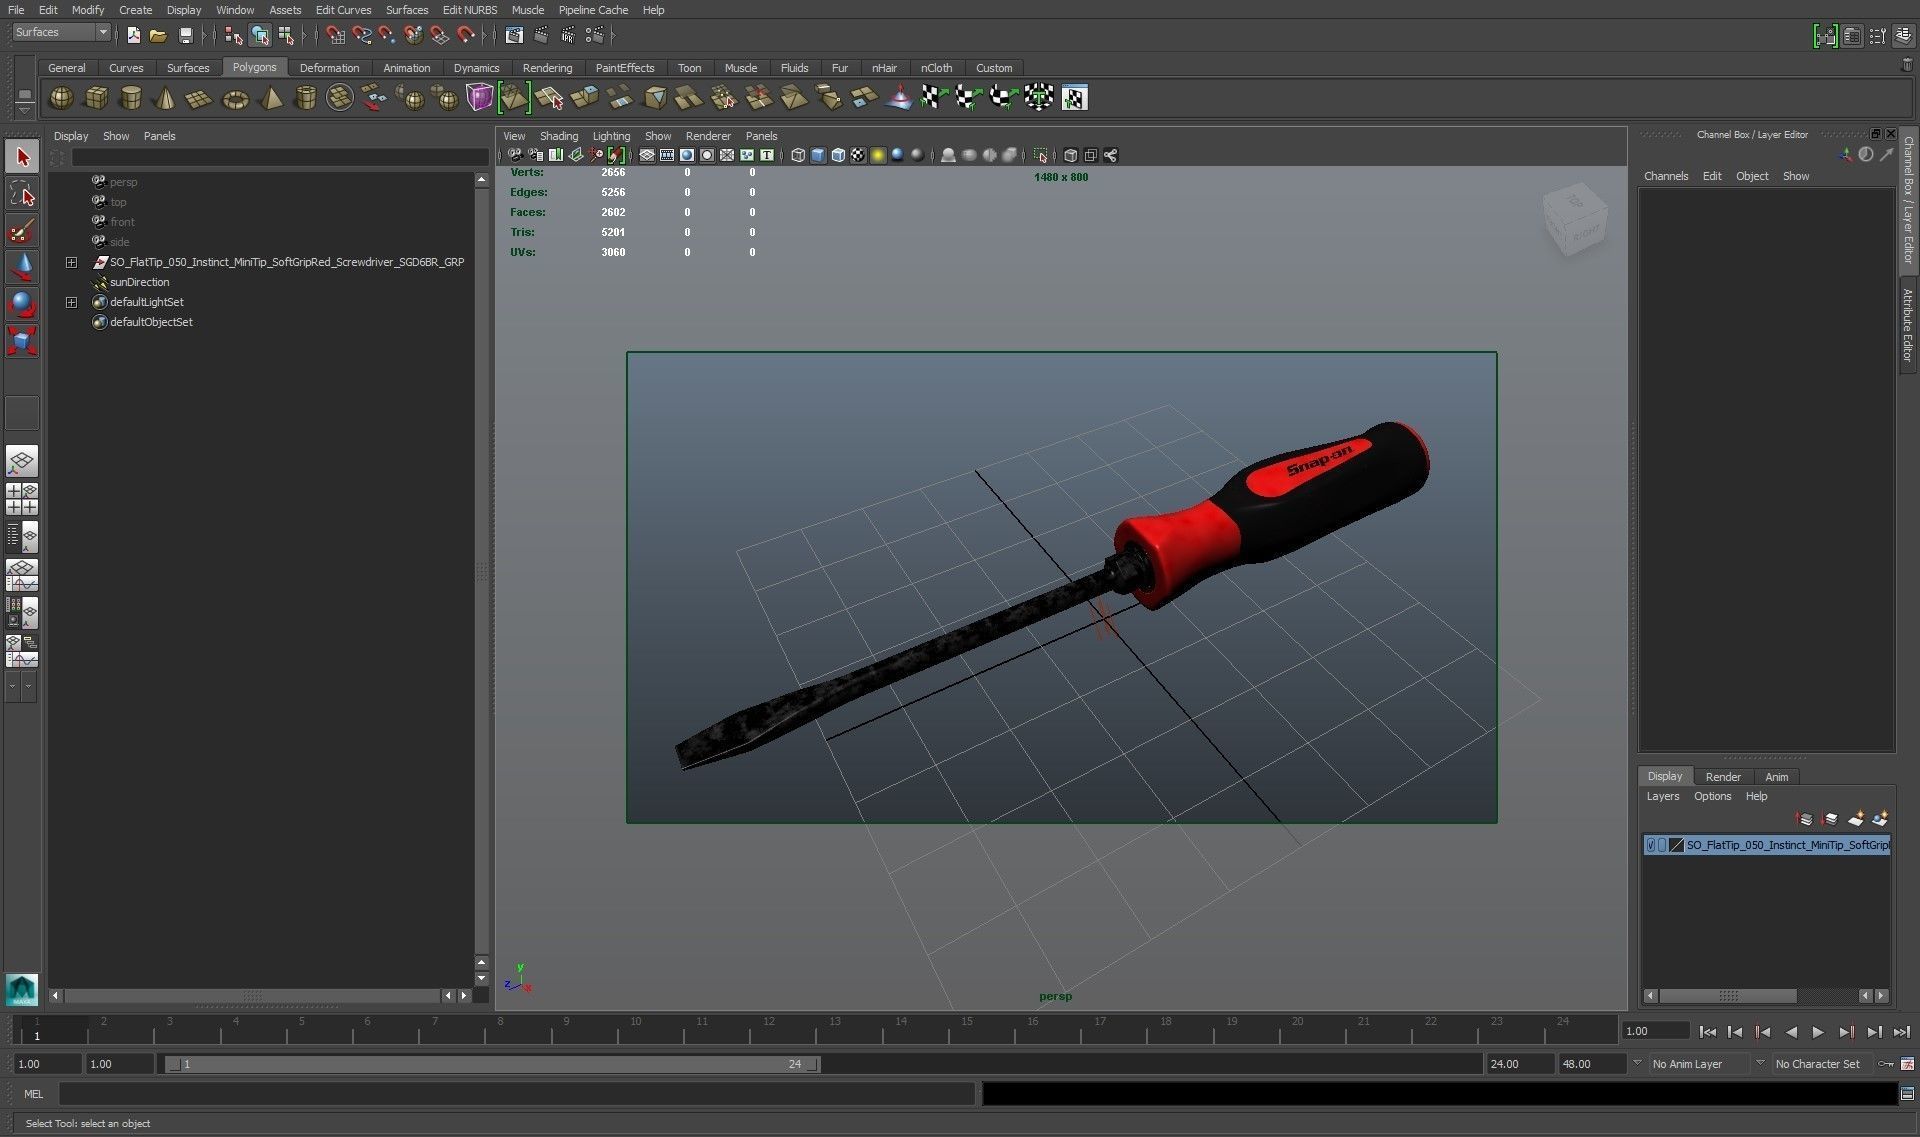Create a polygon cone from shelf
Screen dimensions: 1920x1137
pyautogui.click(x=166, y=98)
